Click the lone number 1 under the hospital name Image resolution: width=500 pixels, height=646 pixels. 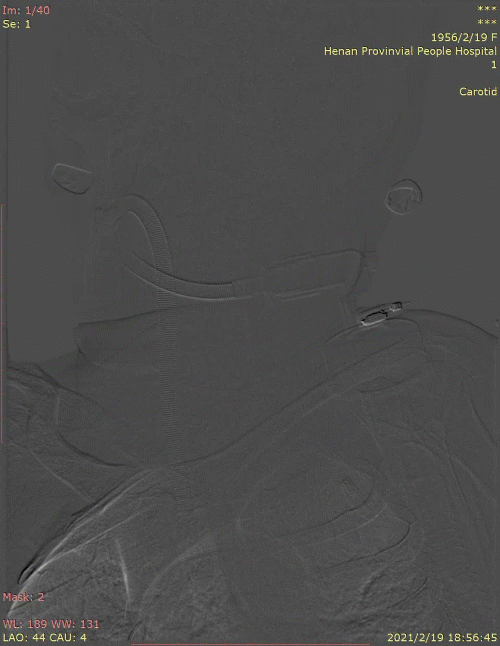pyautogui.click(x=494, y=65)
